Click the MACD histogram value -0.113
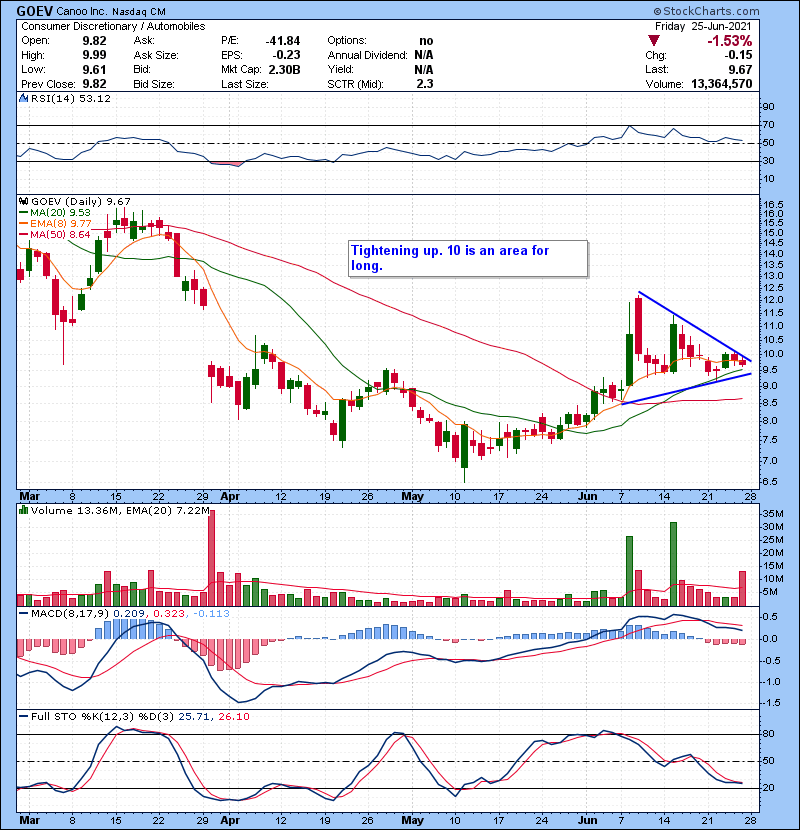Screen dimensions: 800x830 211,614
